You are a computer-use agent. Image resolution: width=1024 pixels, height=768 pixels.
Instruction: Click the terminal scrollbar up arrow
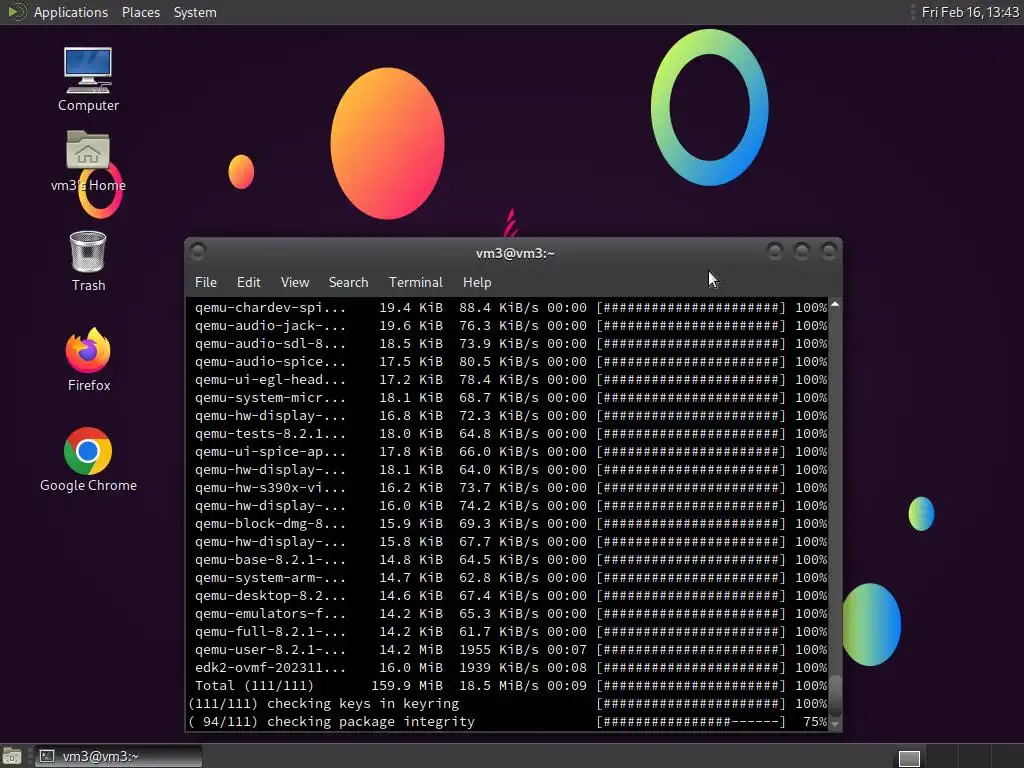point(835,304)
